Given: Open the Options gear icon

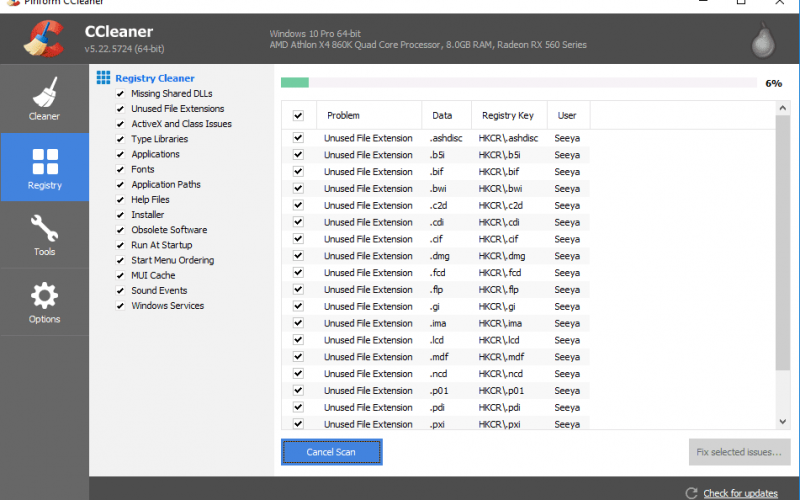Looking at the screenshot, I should tap(44, 295).
